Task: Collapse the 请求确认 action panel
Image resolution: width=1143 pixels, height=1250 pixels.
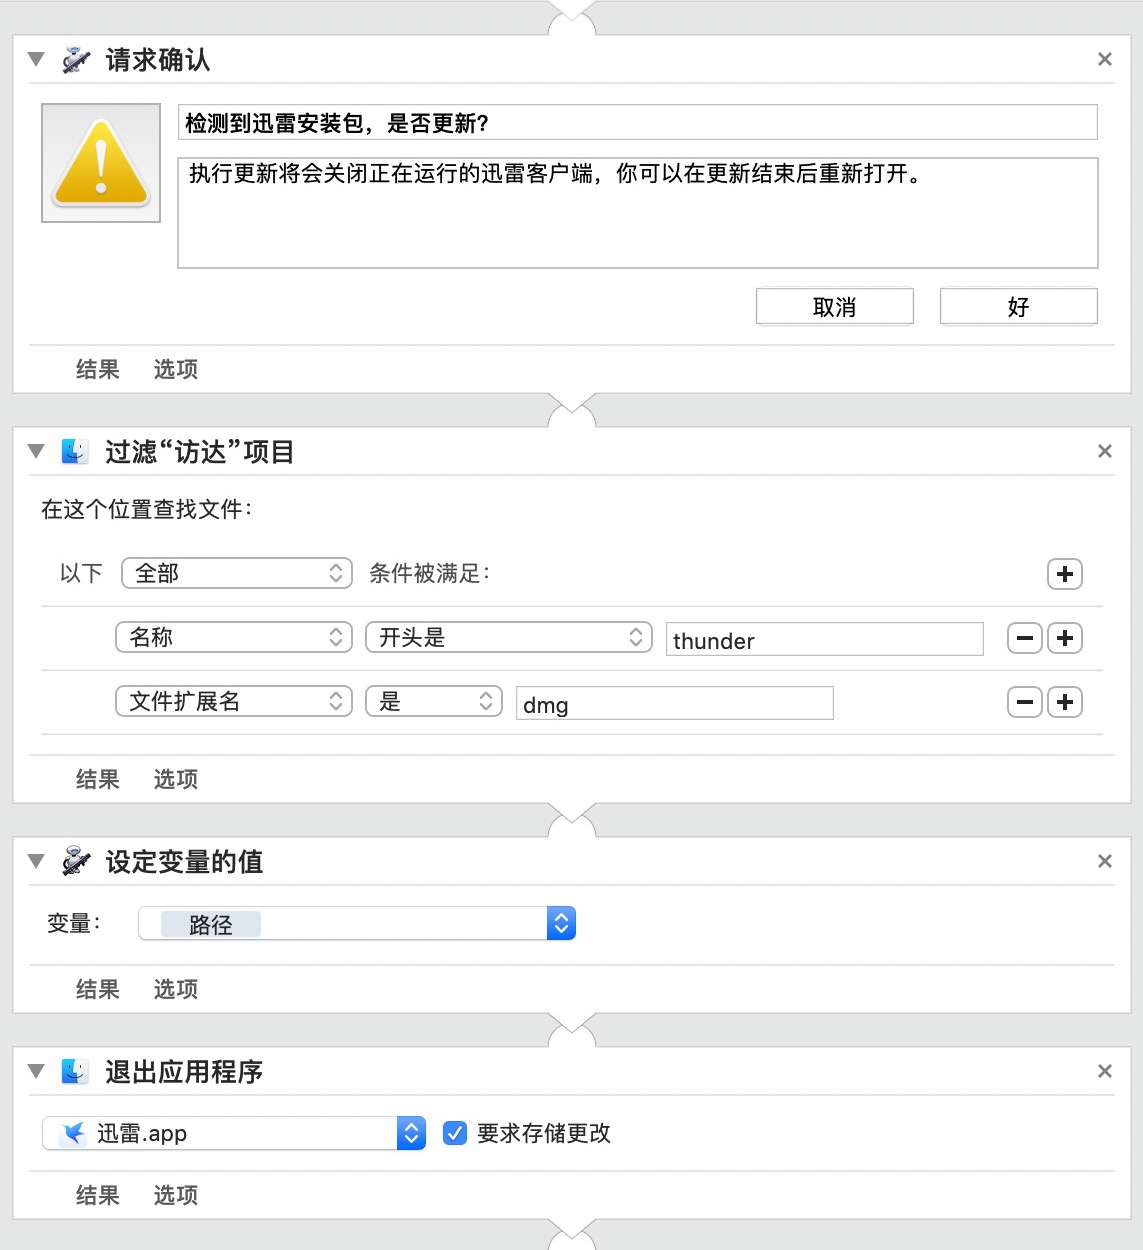Action: click(x=37, y=60)
